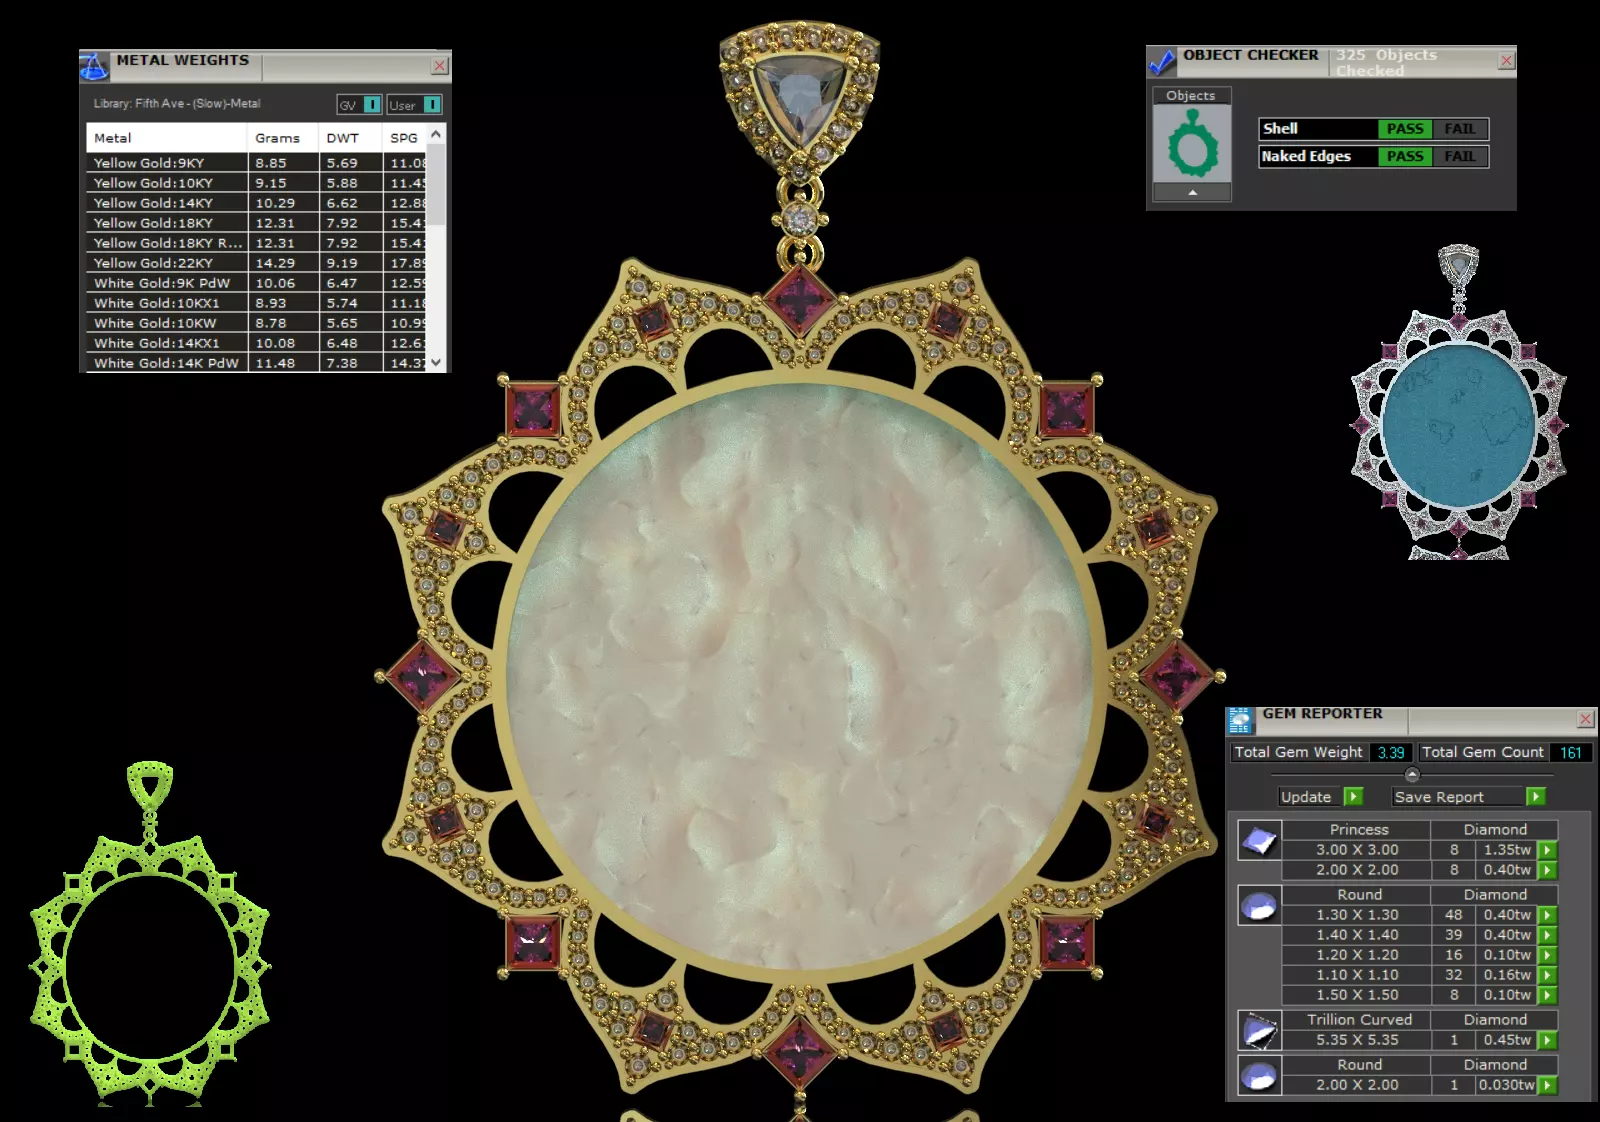Click green arrow for 1.50 X 1.50 Round
Image resolution: width=1600 pixels, height=1122 pixels.
pyautogui.click(x=1547, y=995)
